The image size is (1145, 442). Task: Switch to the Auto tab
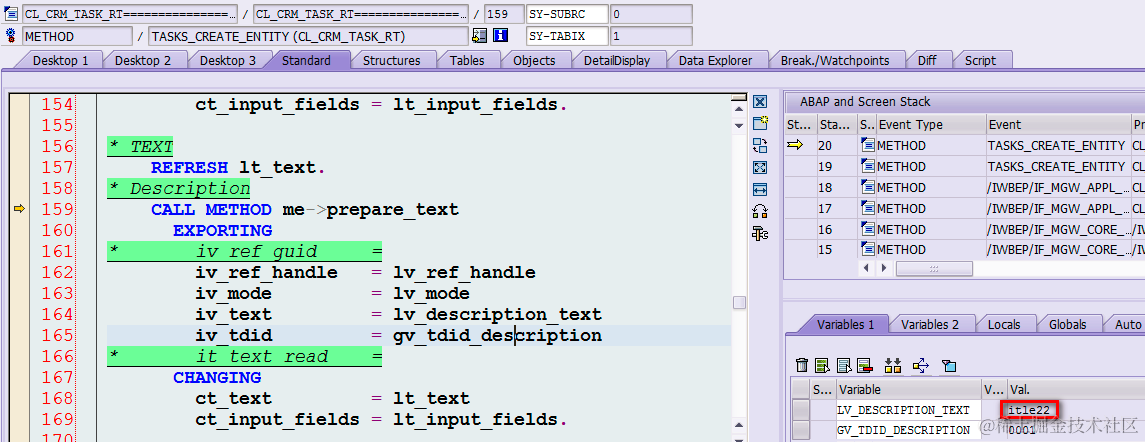click(x=1125, y=324)
